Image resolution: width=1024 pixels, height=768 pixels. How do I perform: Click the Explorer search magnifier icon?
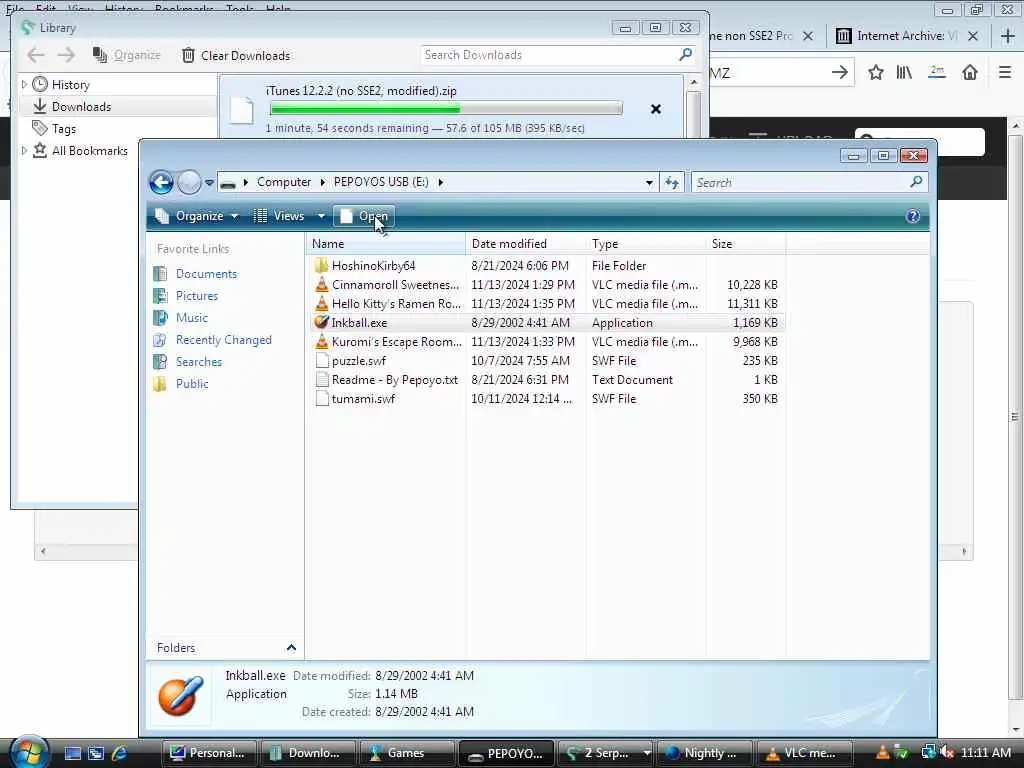pos(916,182)
